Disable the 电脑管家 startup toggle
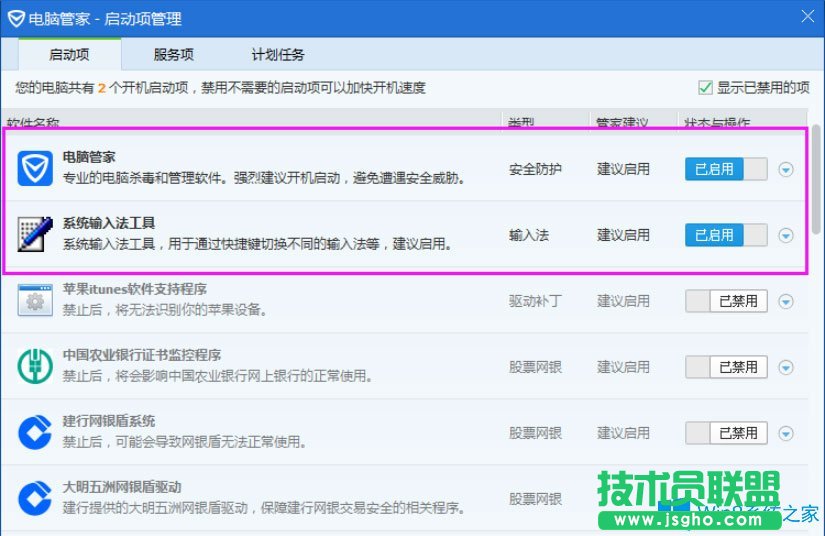 (x=726, y=169)
